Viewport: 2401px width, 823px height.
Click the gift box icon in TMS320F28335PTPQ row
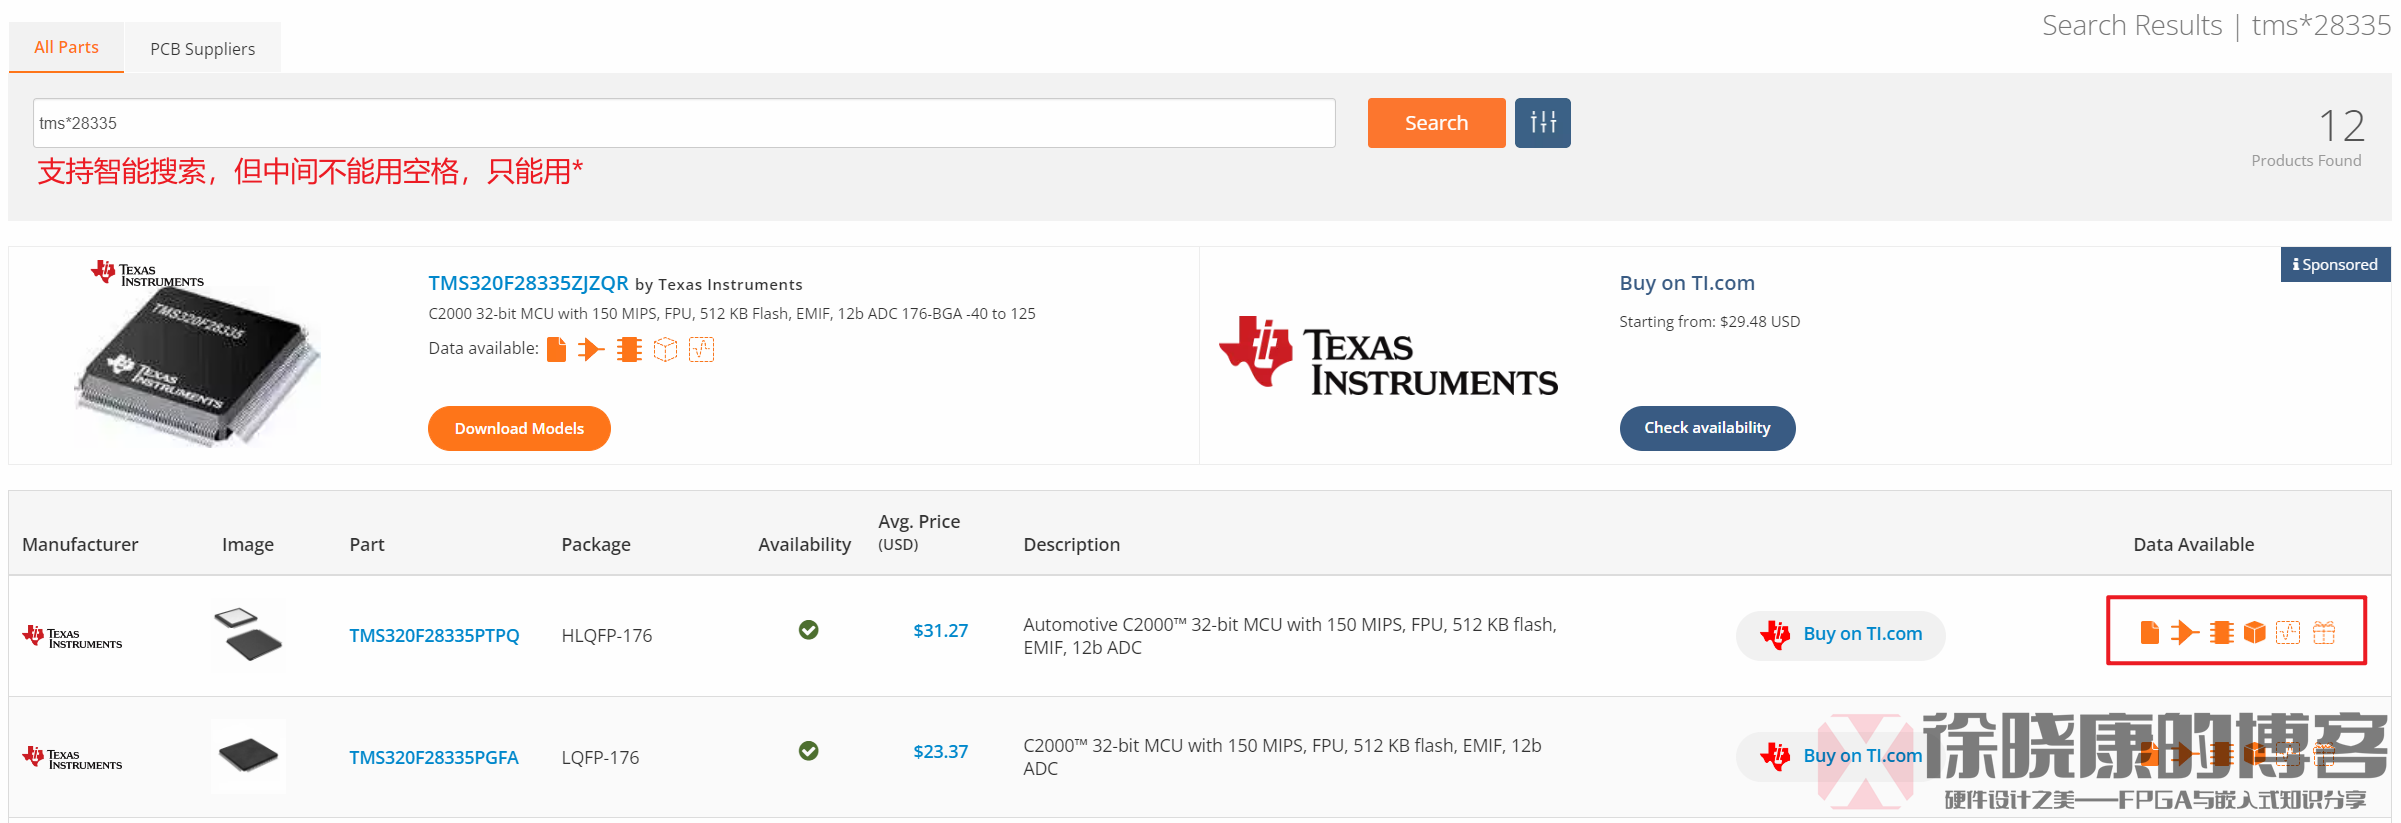point(2324,632)
